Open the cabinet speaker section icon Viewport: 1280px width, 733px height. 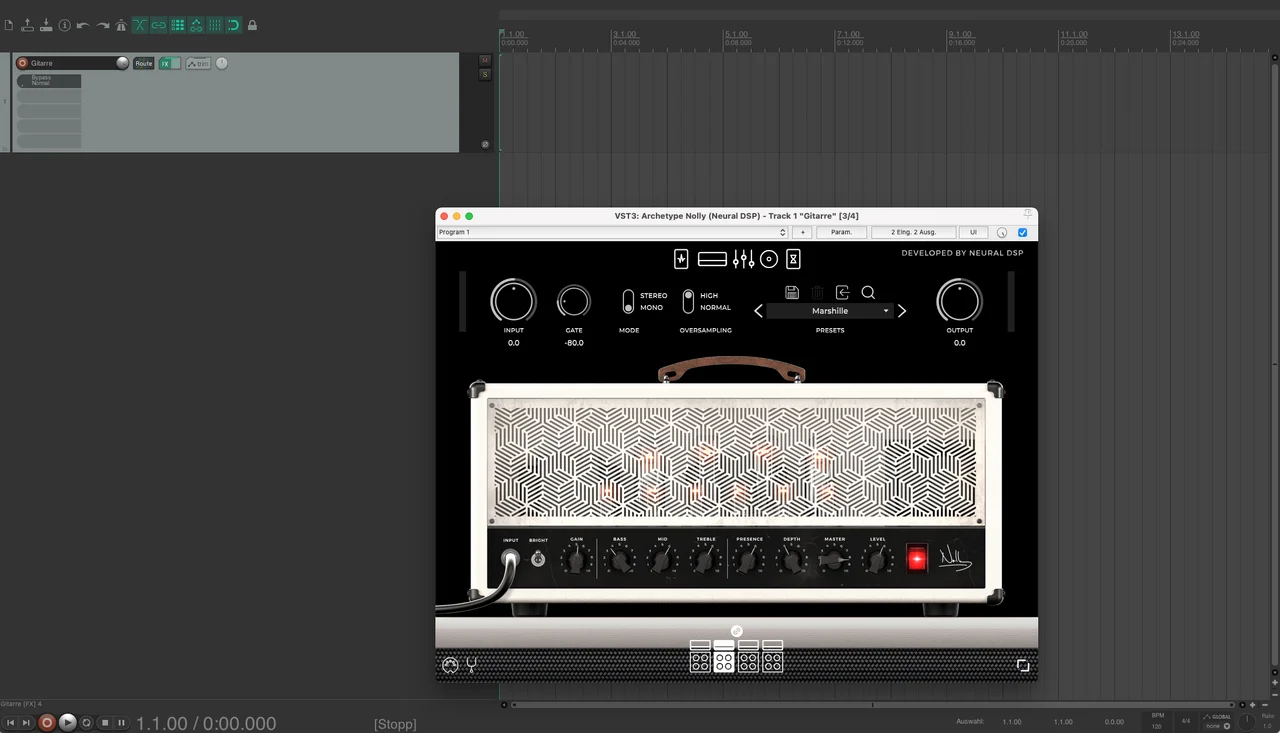coord(769,259)
